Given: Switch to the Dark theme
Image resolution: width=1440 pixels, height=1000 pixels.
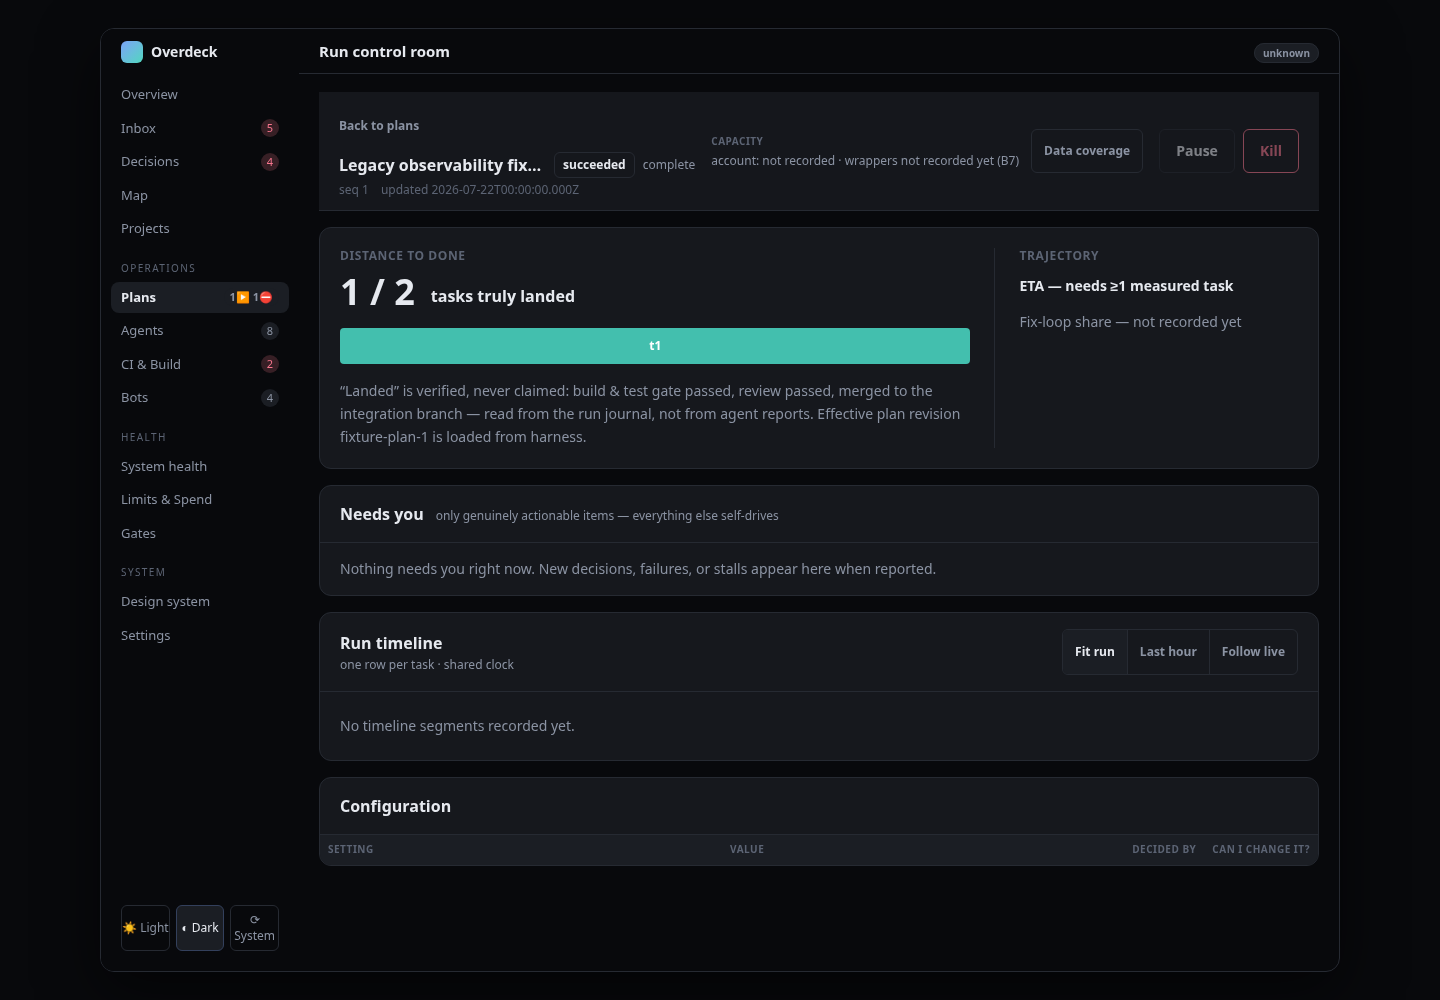Looking at the screenshot, I should tap(200, 928).
